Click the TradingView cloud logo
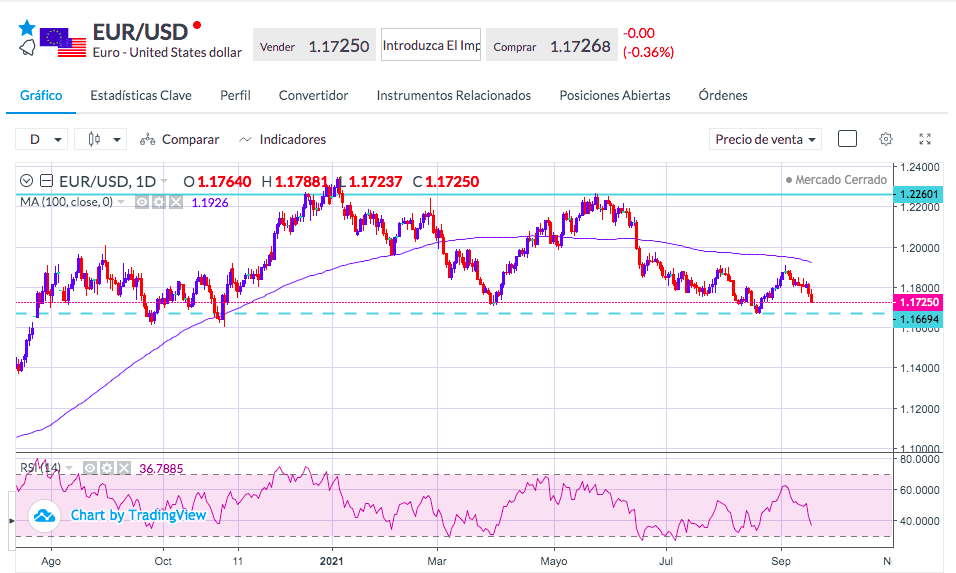The width and height of the screenshot is (956, 573). click(45, 516)
